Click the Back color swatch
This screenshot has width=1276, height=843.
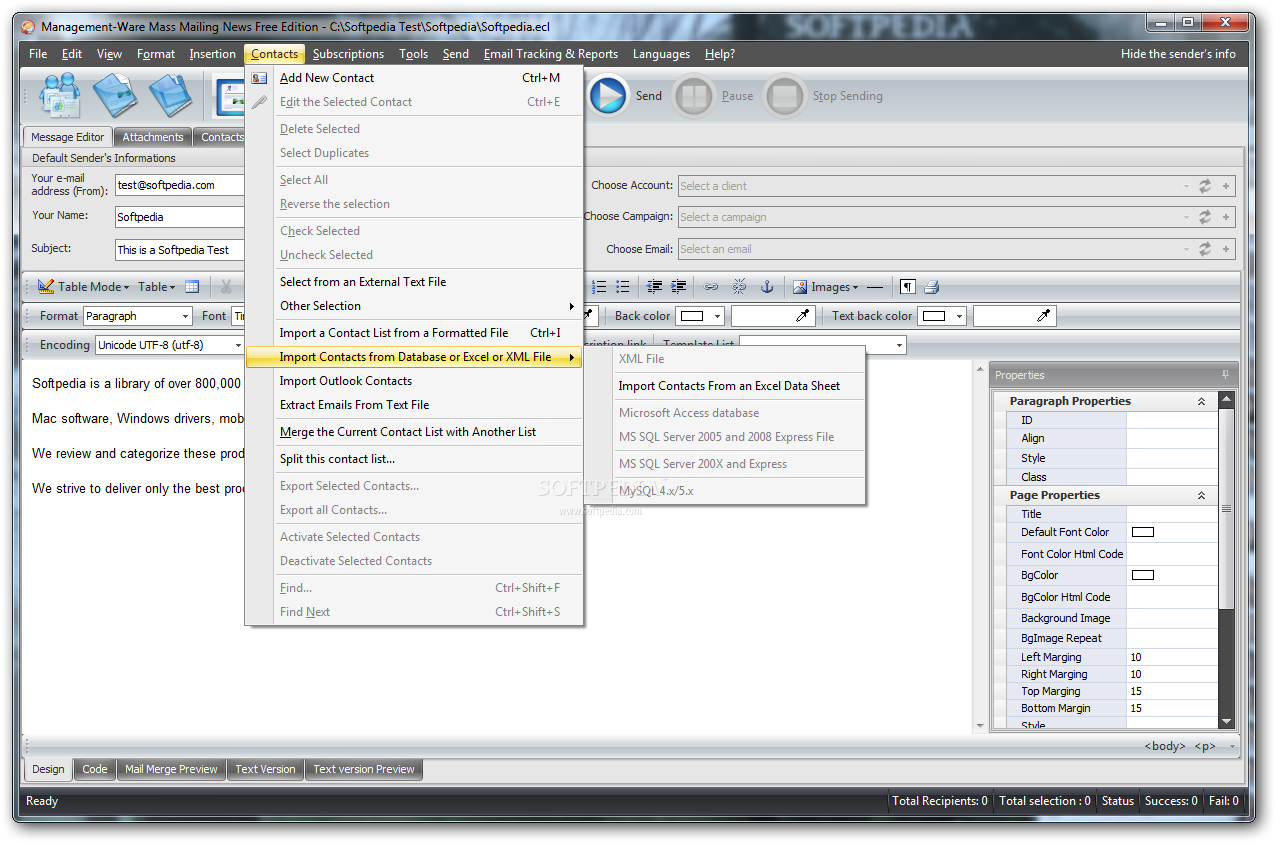point(691,316)
